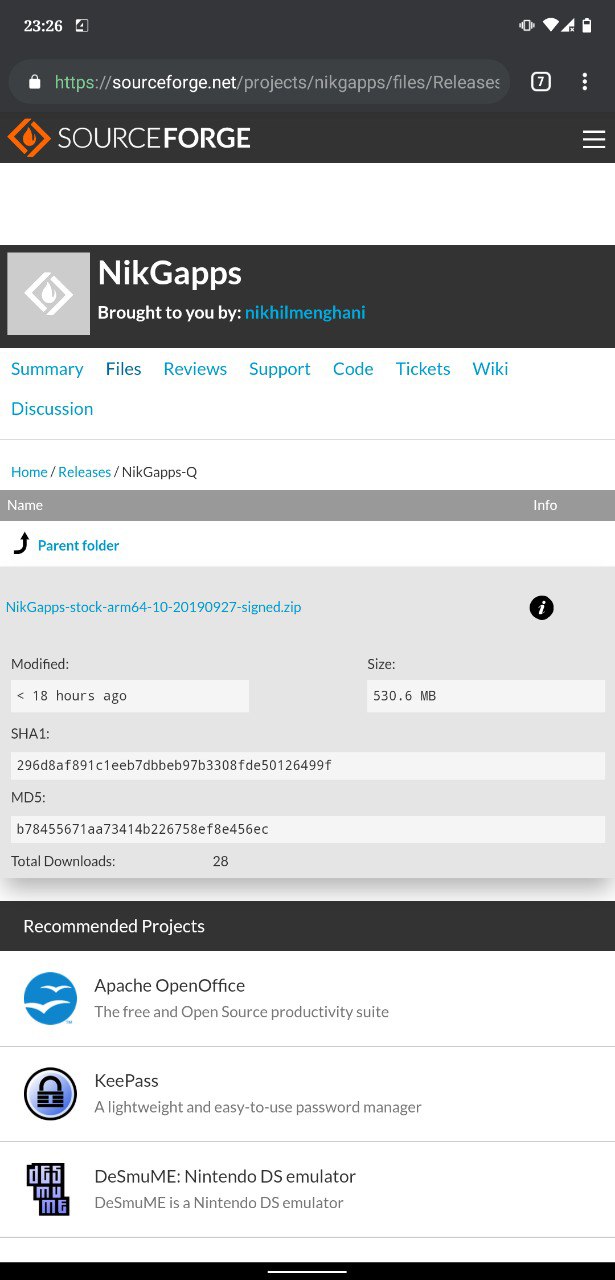Click the Modified '< 18 hours ago' field
This screenshot has width=615, height=1280.
point(130,696)
